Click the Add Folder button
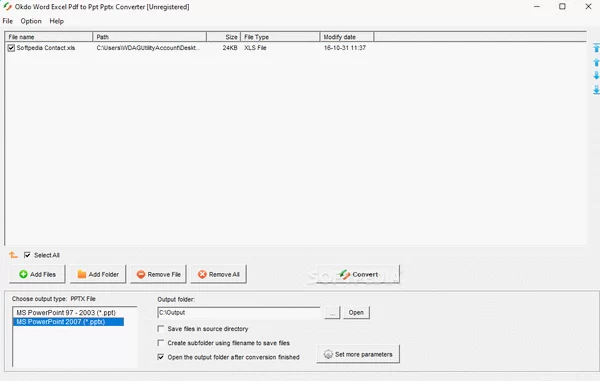 pyautogui.click(x=98, y=274)
